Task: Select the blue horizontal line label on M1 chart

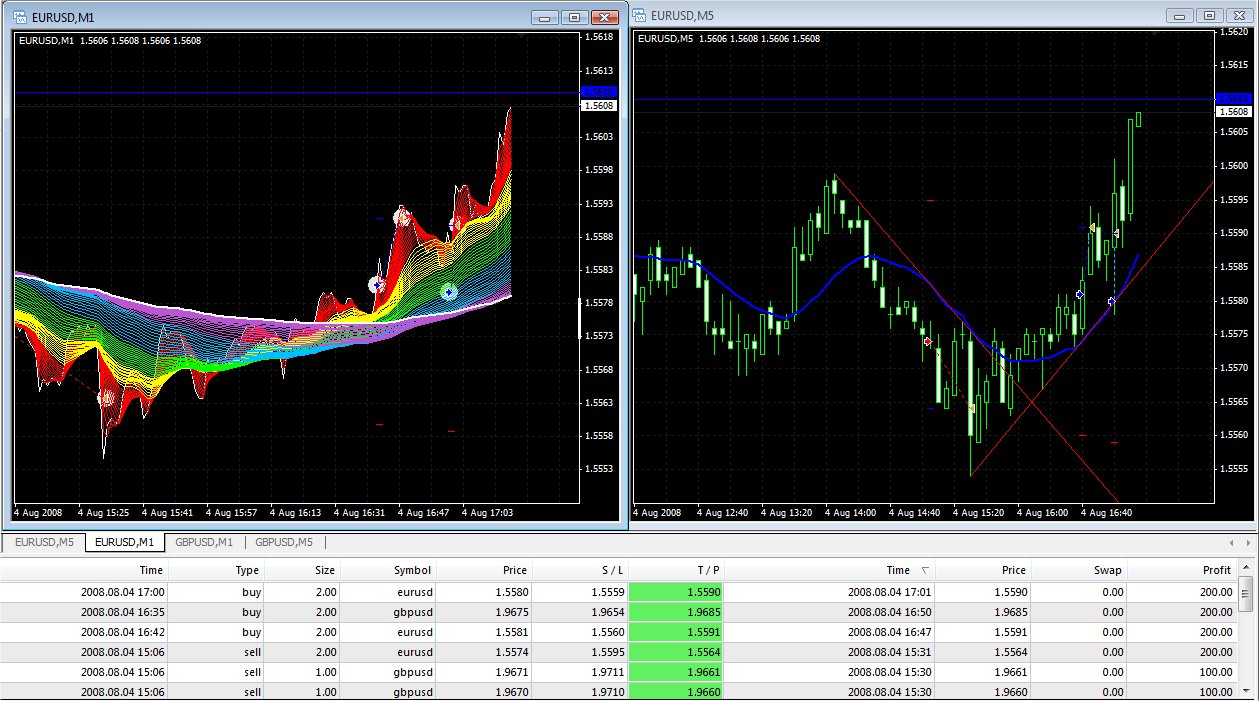Action: [x=598, y=92]
